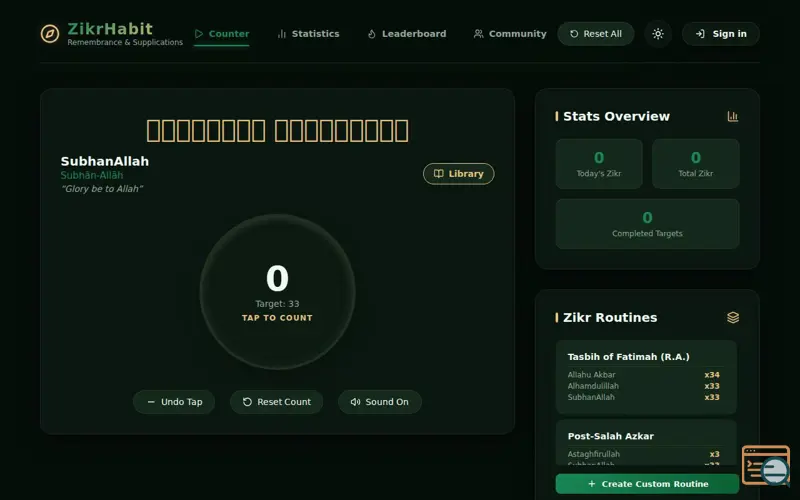The image size is (800, 500).
Task: Click Reset Count
Action: click(276, 402)
